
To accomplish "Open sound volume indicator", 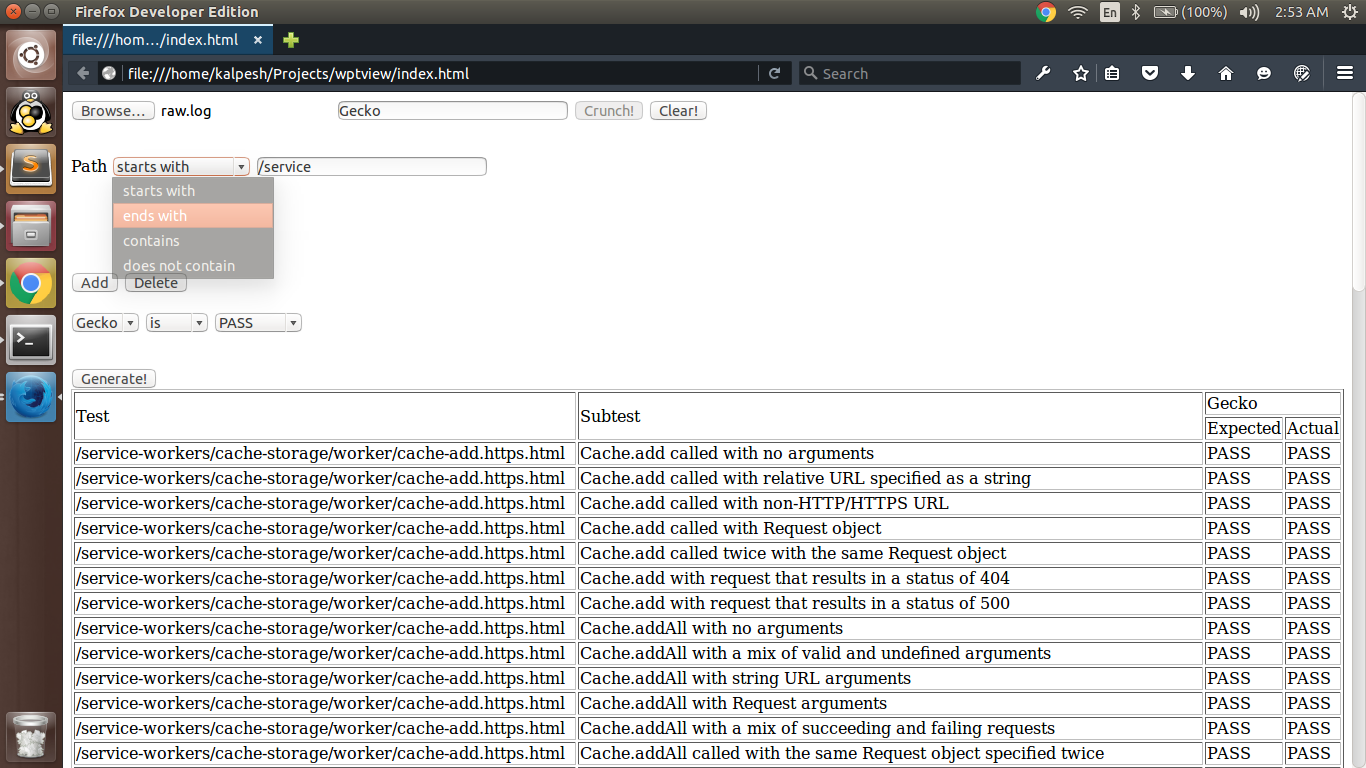I will coord(1249,12).
